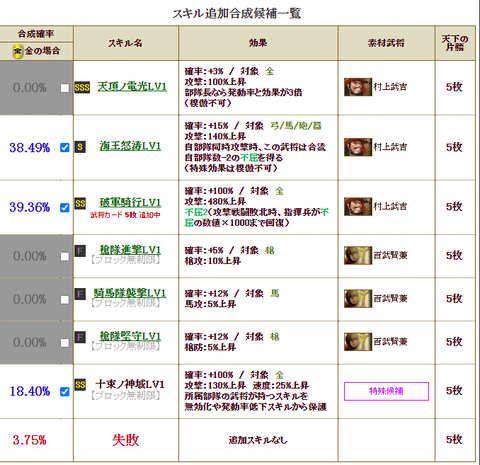Viewport: 480px width, 465px height.
Task: Click 【ブロック無制限】 under 十束ノ神域LV1
Action: click(x=125, y=396)
